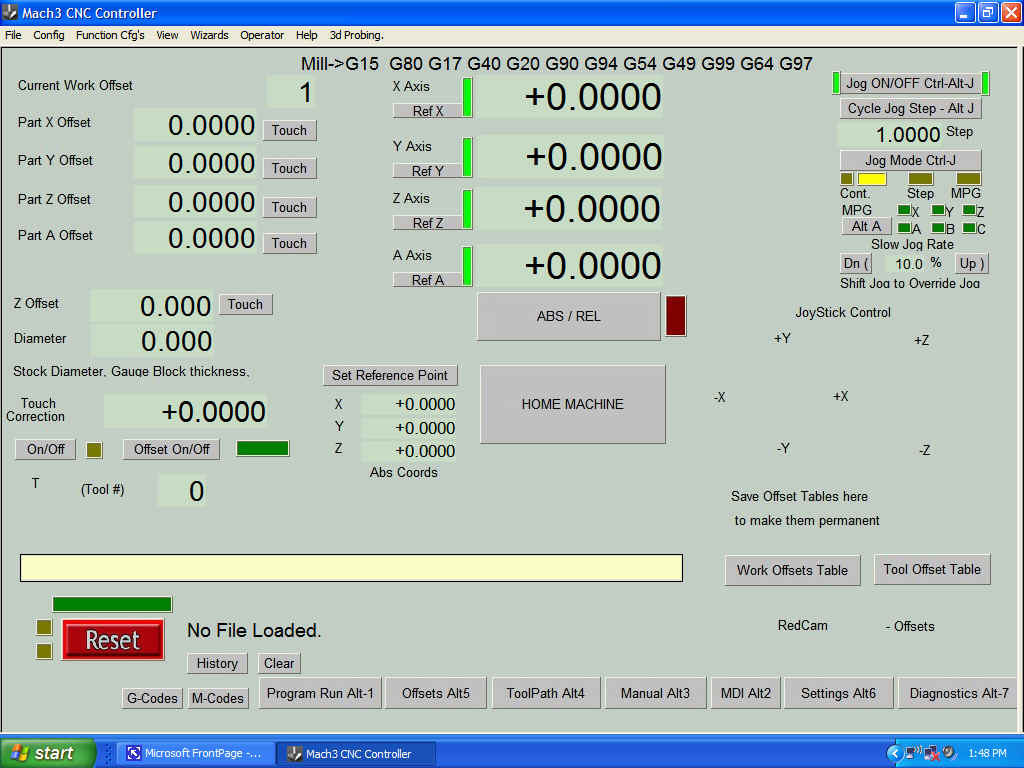Click the green Offset On/Off indicator
The image size is (1024, 768).
point(263,448)
